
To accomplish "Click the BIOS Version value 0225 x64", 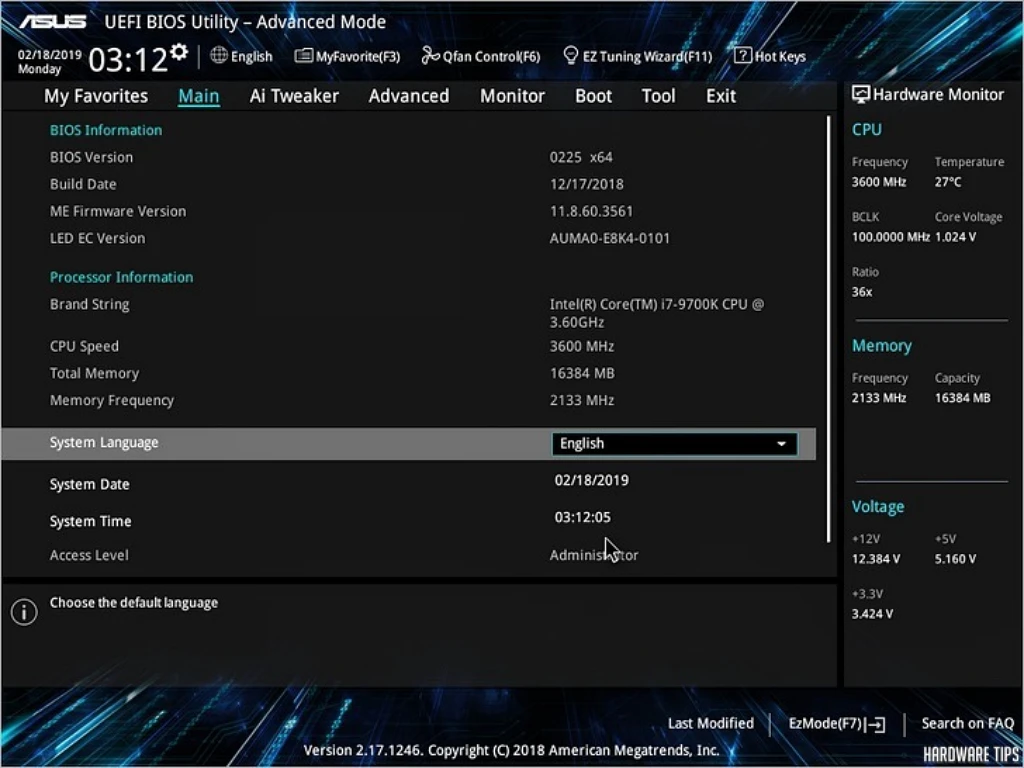I will click(x=581, y=157).
